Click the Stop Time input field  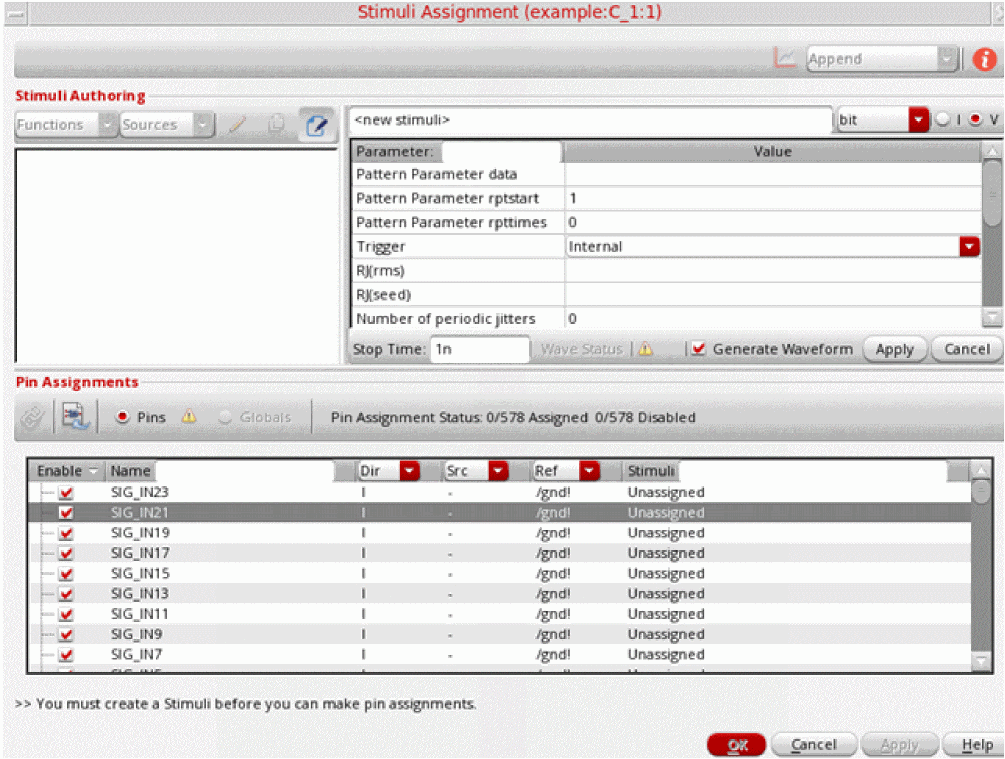tap(480, 349)
